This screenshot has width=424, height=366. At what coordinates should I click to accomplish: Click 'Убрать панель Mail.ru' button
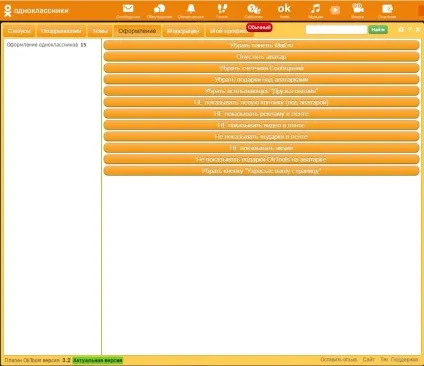pos(261,45)
